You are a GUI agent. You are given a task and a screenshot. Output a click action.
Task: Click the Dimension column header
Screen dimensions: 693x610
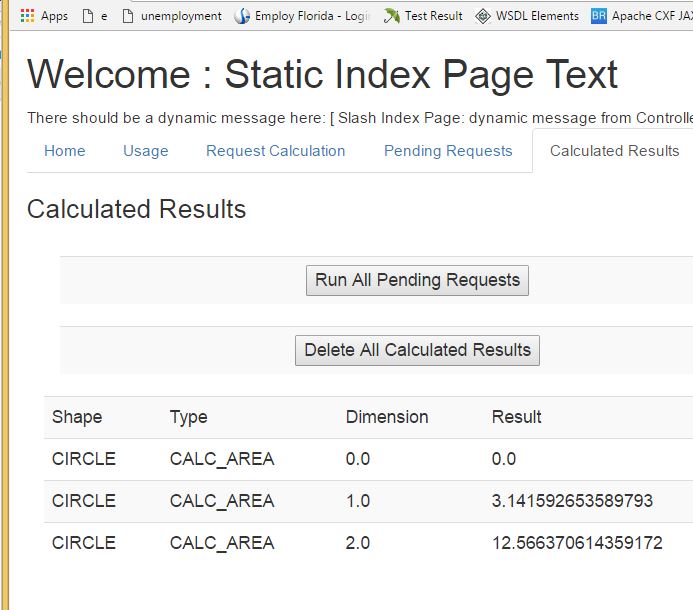(x=387, y=417)
